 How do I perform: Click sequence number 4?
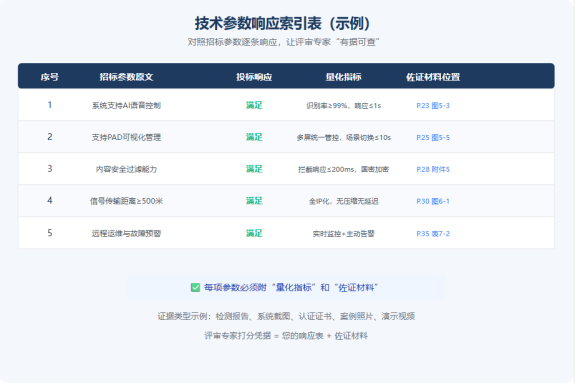pyautogui.click(x=50, y=201)
